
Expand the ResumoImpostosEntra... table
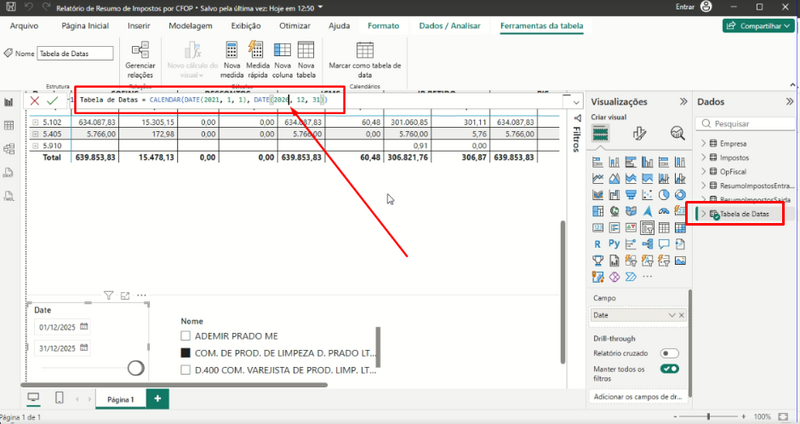[x=704, y=185]
